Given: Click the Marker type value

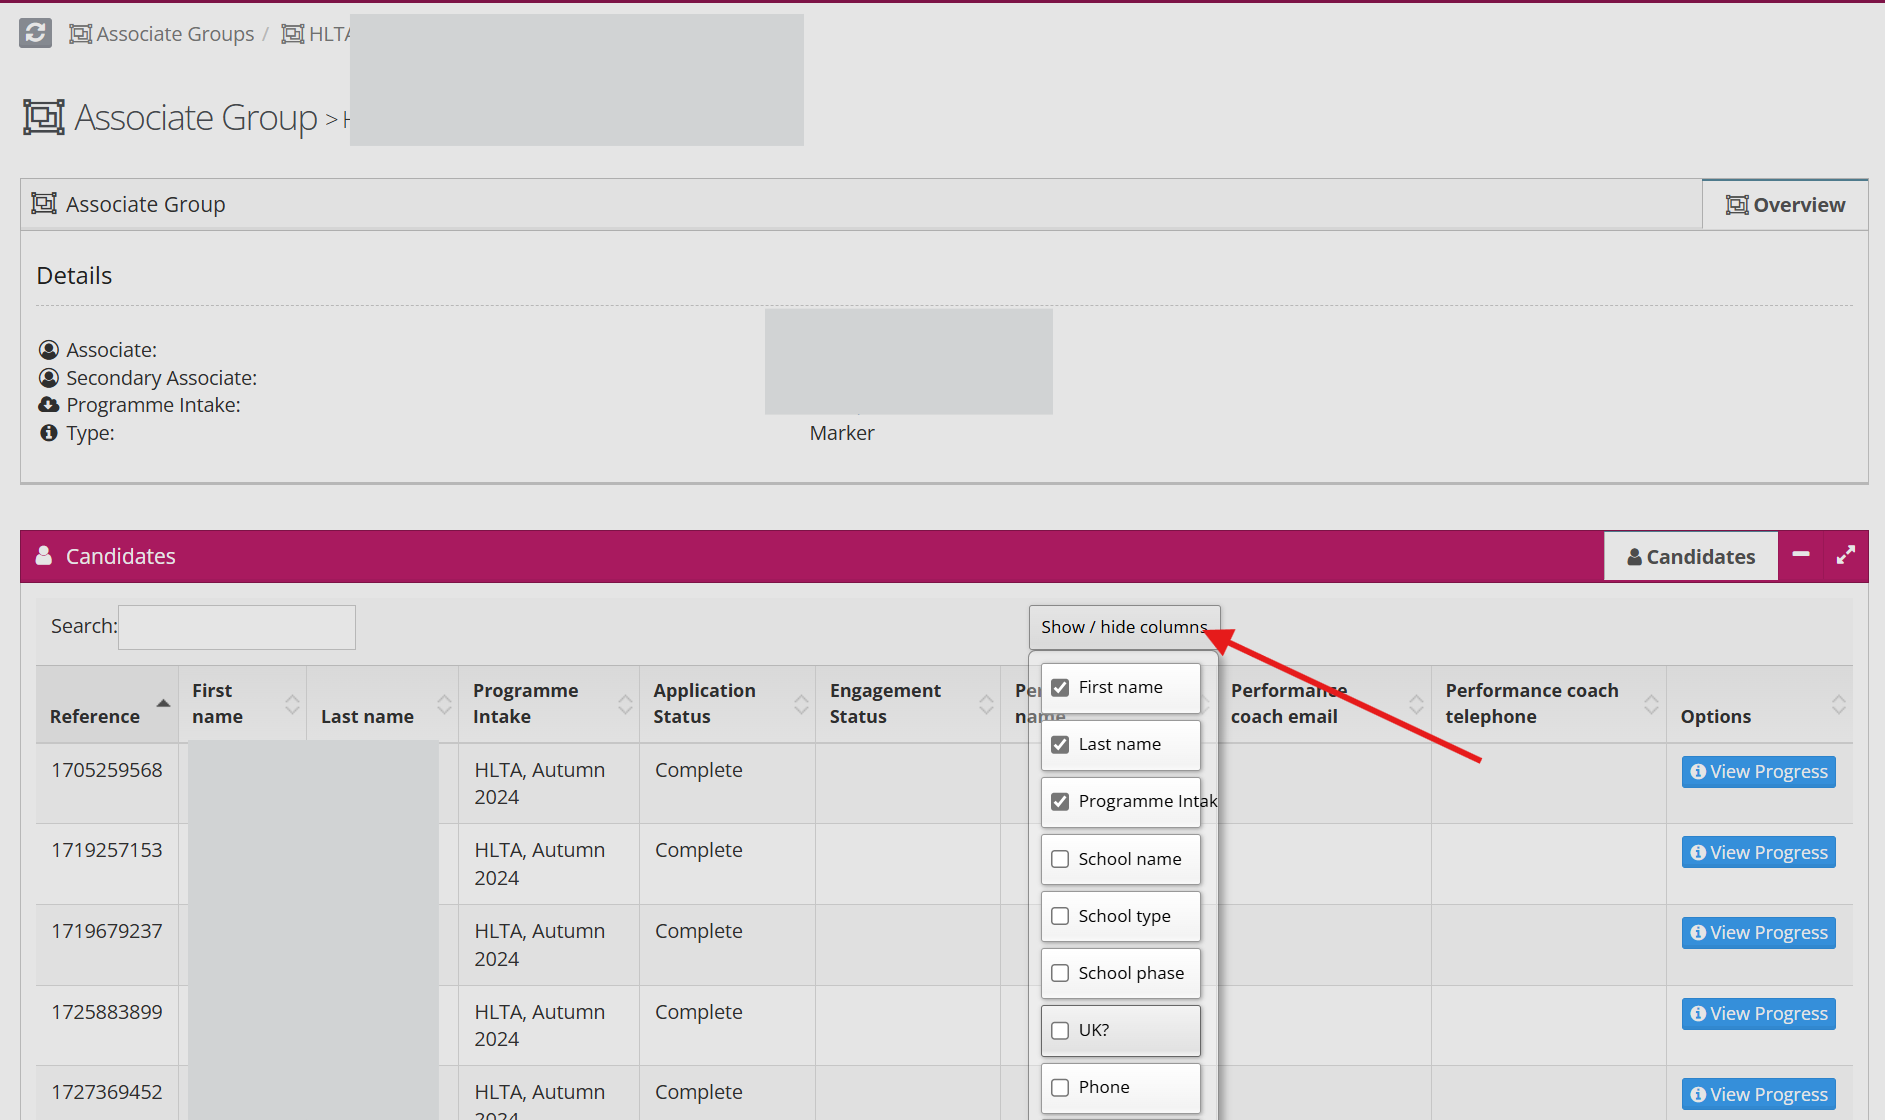Looking at the screenshot, I should tap(842, 433).
